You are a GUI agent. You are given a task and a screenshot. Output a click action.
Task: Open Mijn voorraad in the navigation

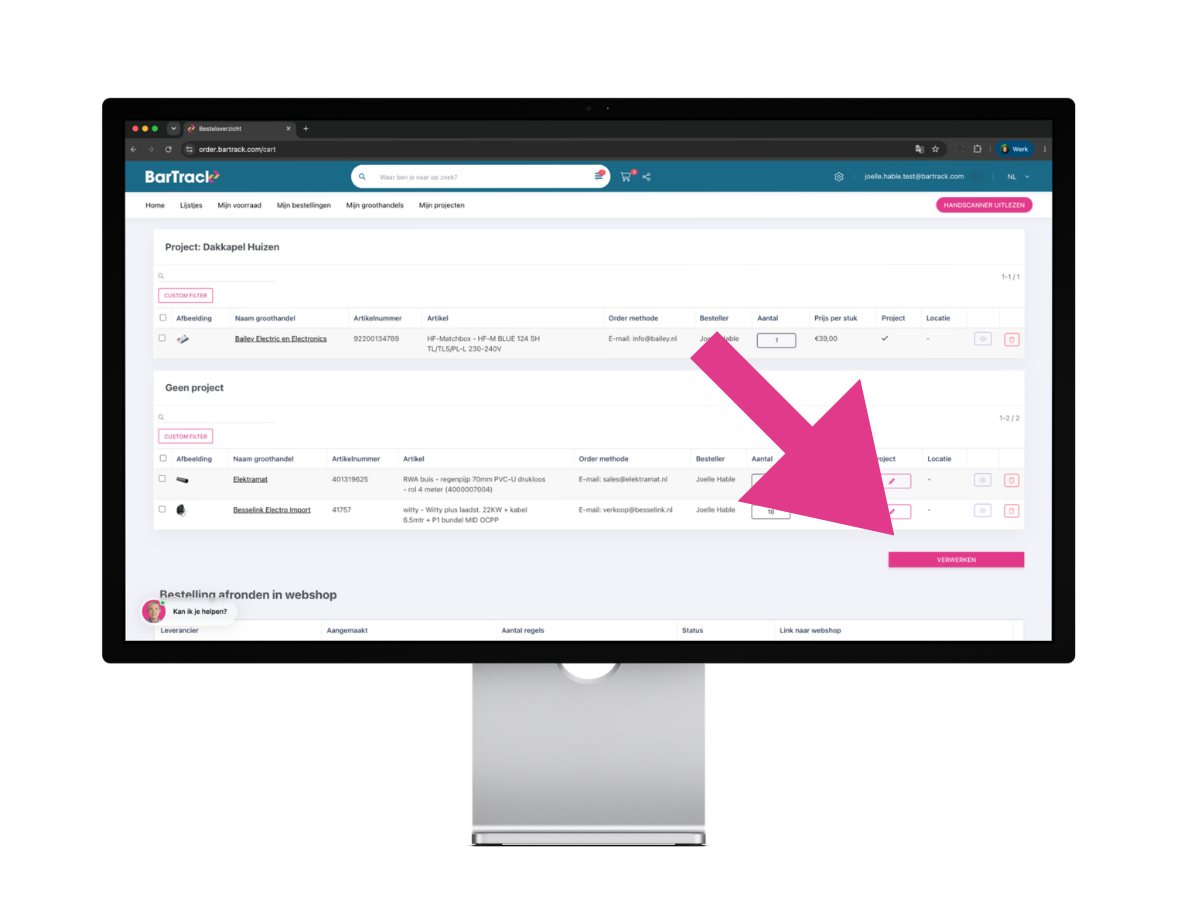239,205
